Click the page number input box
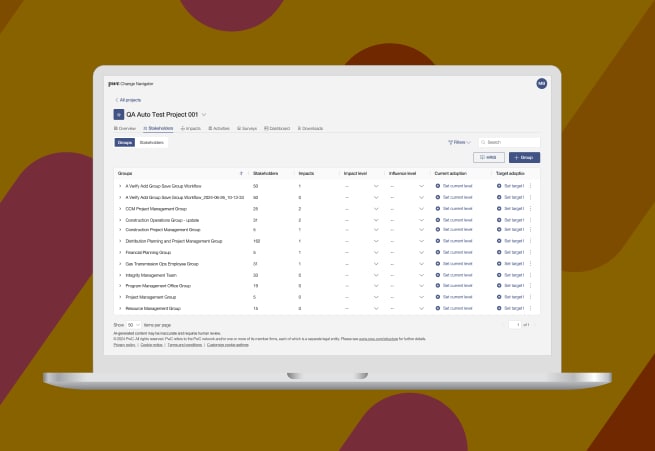 tap(514, 325)
